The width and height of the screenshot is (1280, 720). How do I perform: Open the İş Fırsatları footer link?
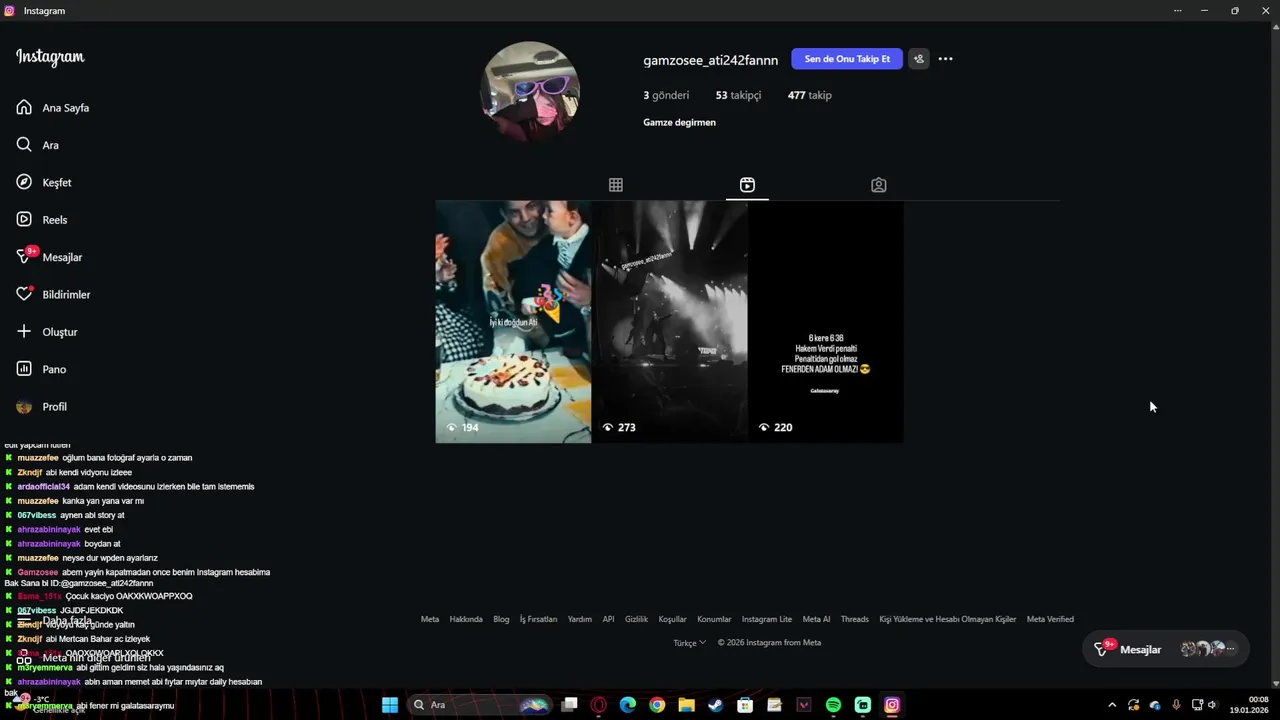pyautogui.click(x=538, y=619)
